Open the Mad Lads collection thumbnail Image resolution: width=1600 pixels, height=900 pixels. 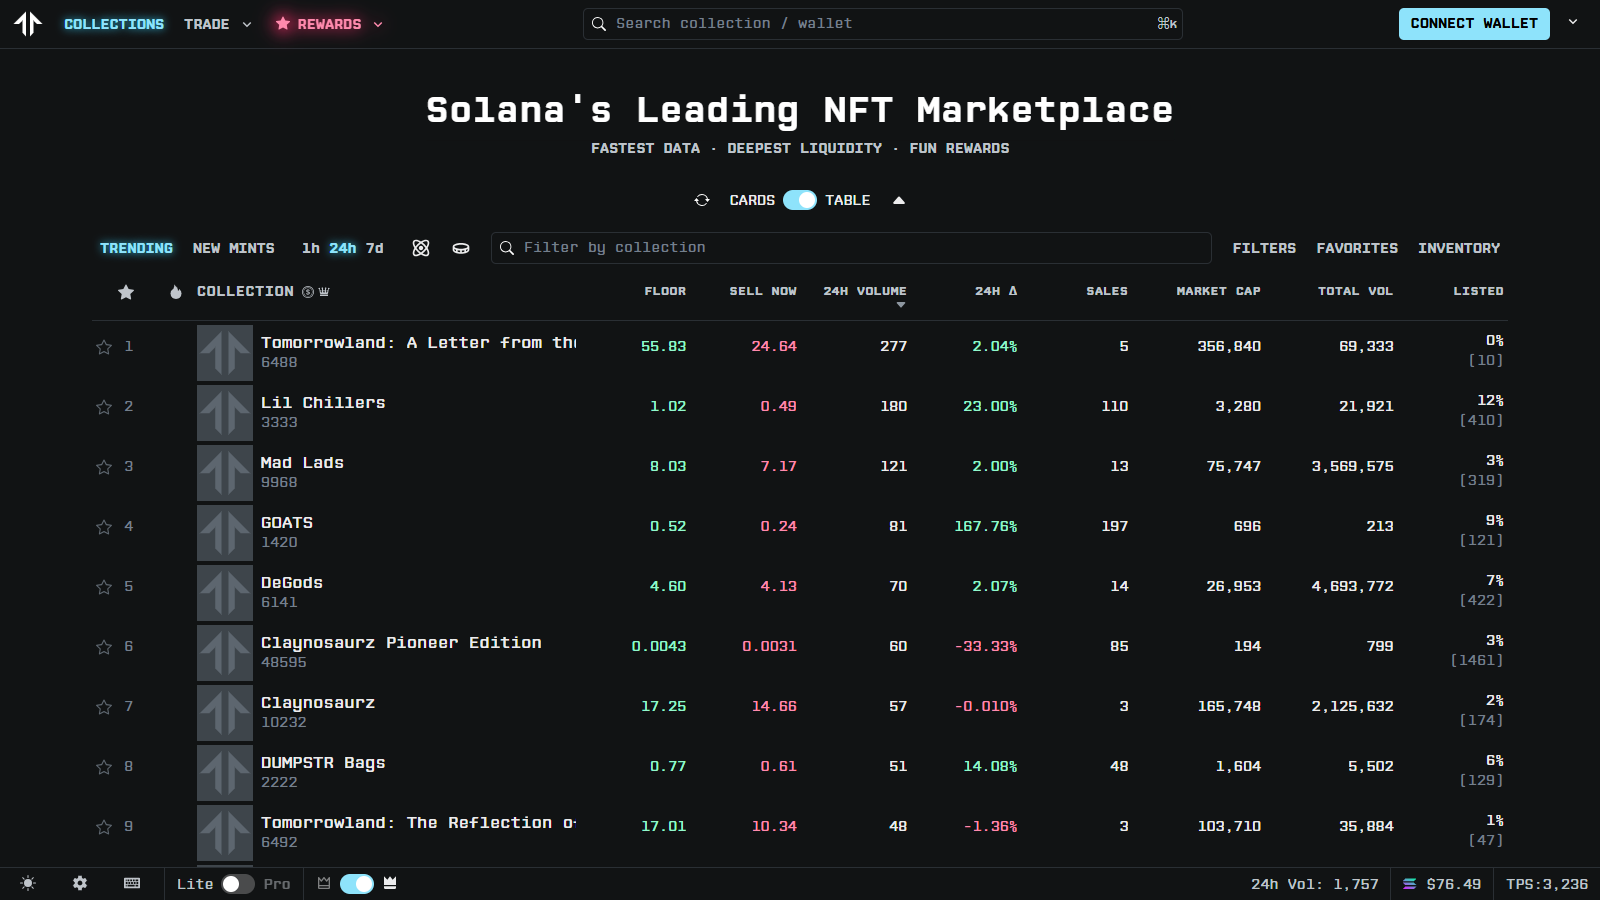click(225, 473)
